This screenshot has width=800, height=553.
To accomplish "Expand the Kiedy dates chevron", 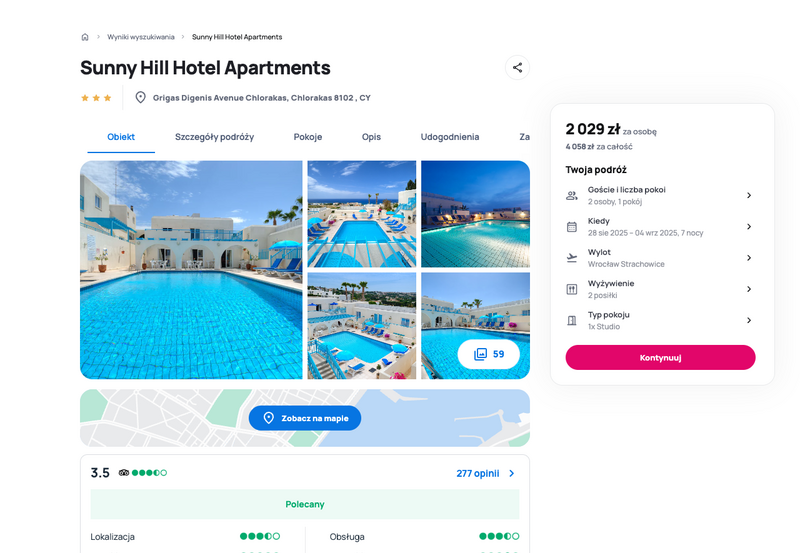I will pyautogui.click(x=749, y=227).
